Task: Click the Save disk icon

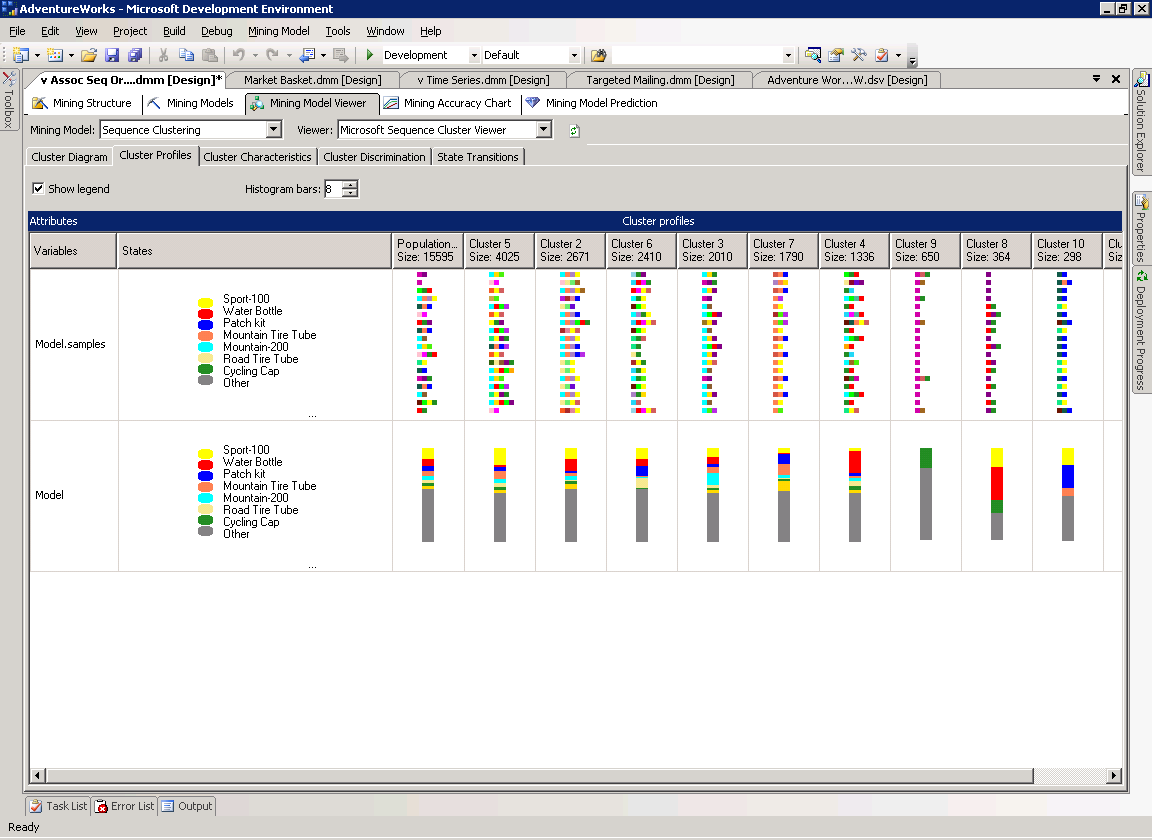Action: [x=112, y=55]
